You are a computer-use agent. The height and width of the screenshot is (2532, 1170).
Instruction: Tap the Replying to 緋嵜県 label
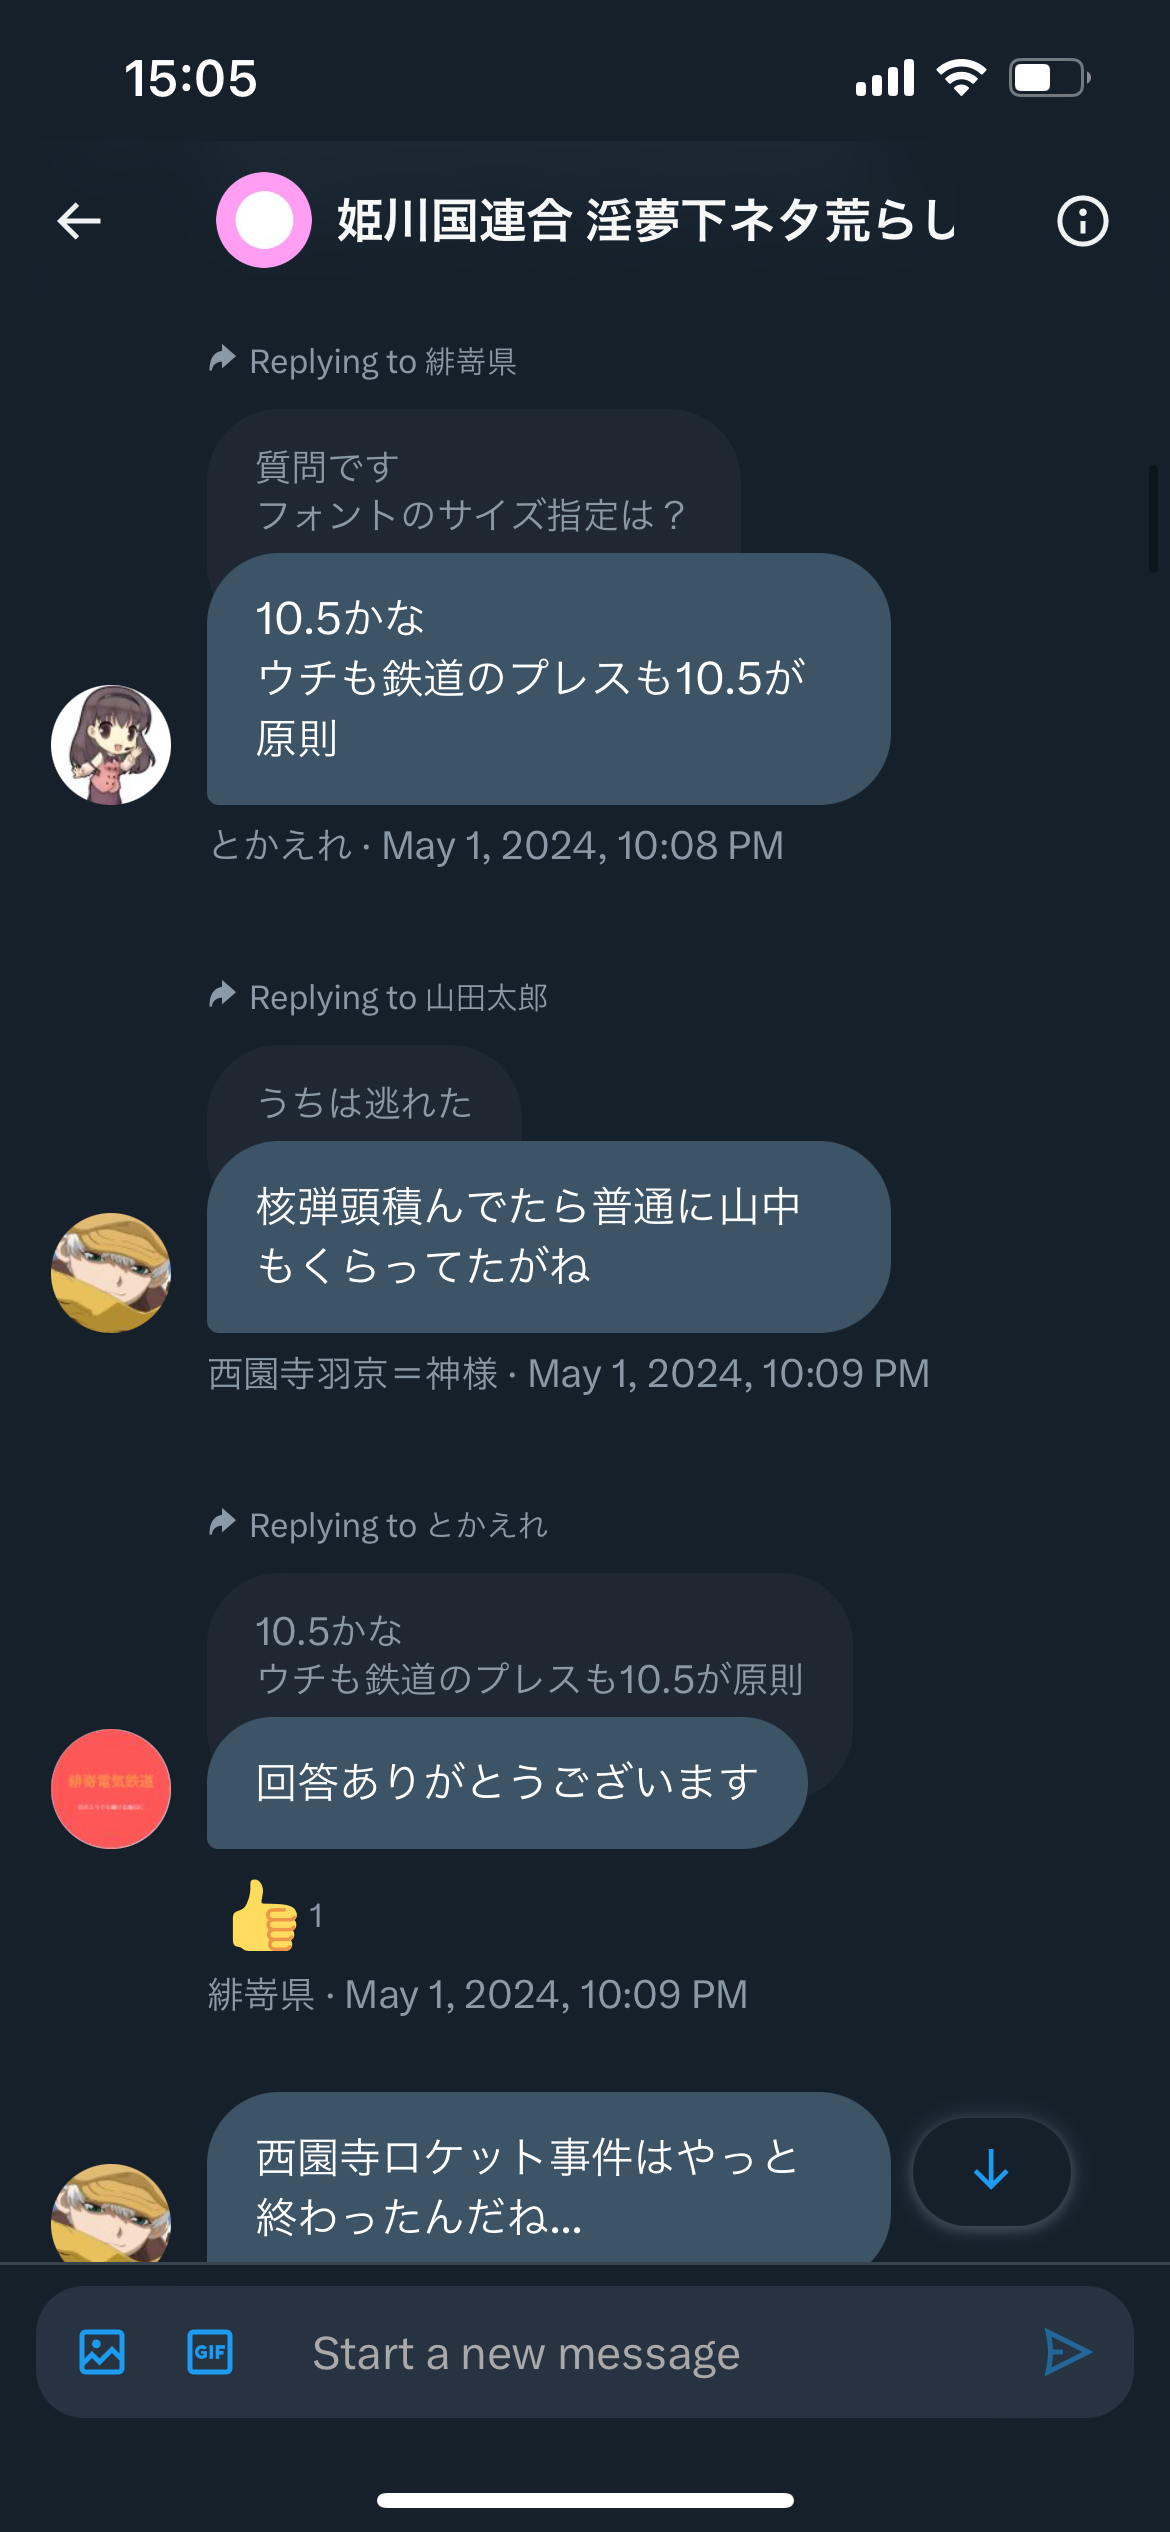(x=363, y=361)
